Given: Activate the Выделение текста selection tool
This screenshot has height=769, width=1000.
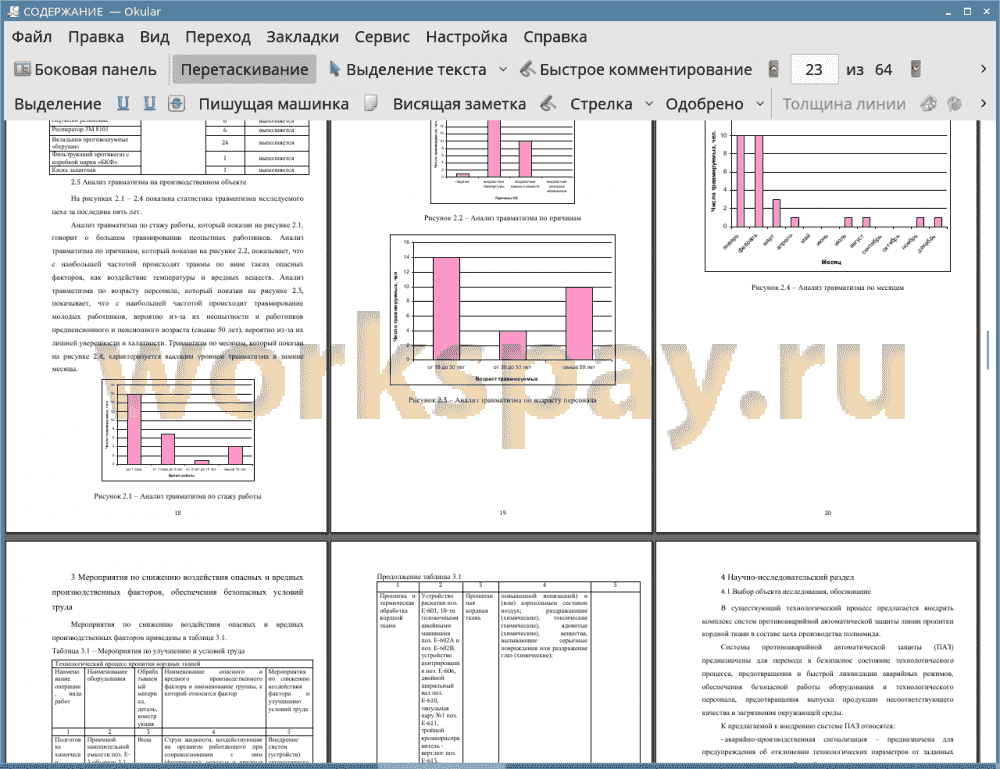Looking at the screenshot, I should [x=408, y=70].
